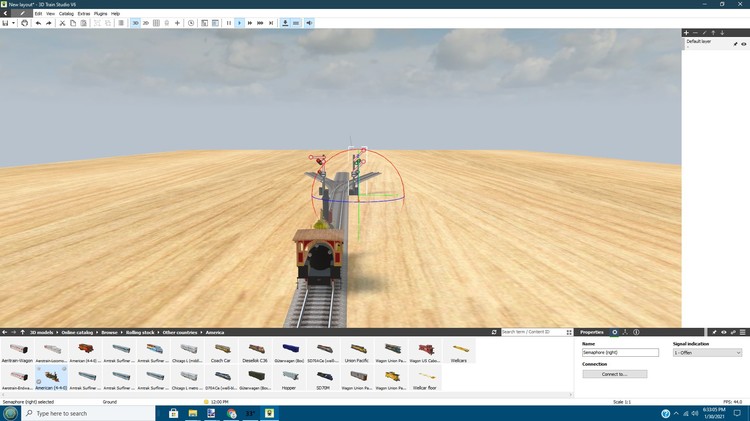
Task: Click the Cut scissors icon
Action: click(62, 23)
